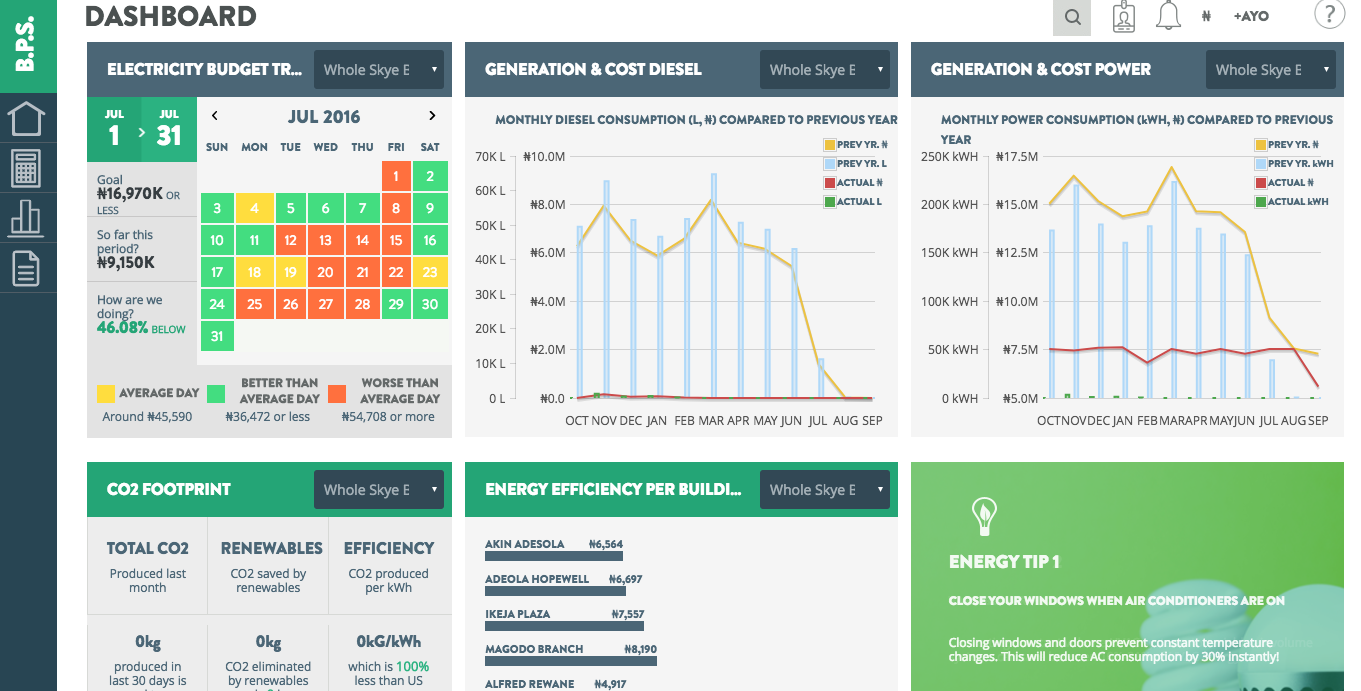Click the So far ₦9,150K value

[126, 264]
